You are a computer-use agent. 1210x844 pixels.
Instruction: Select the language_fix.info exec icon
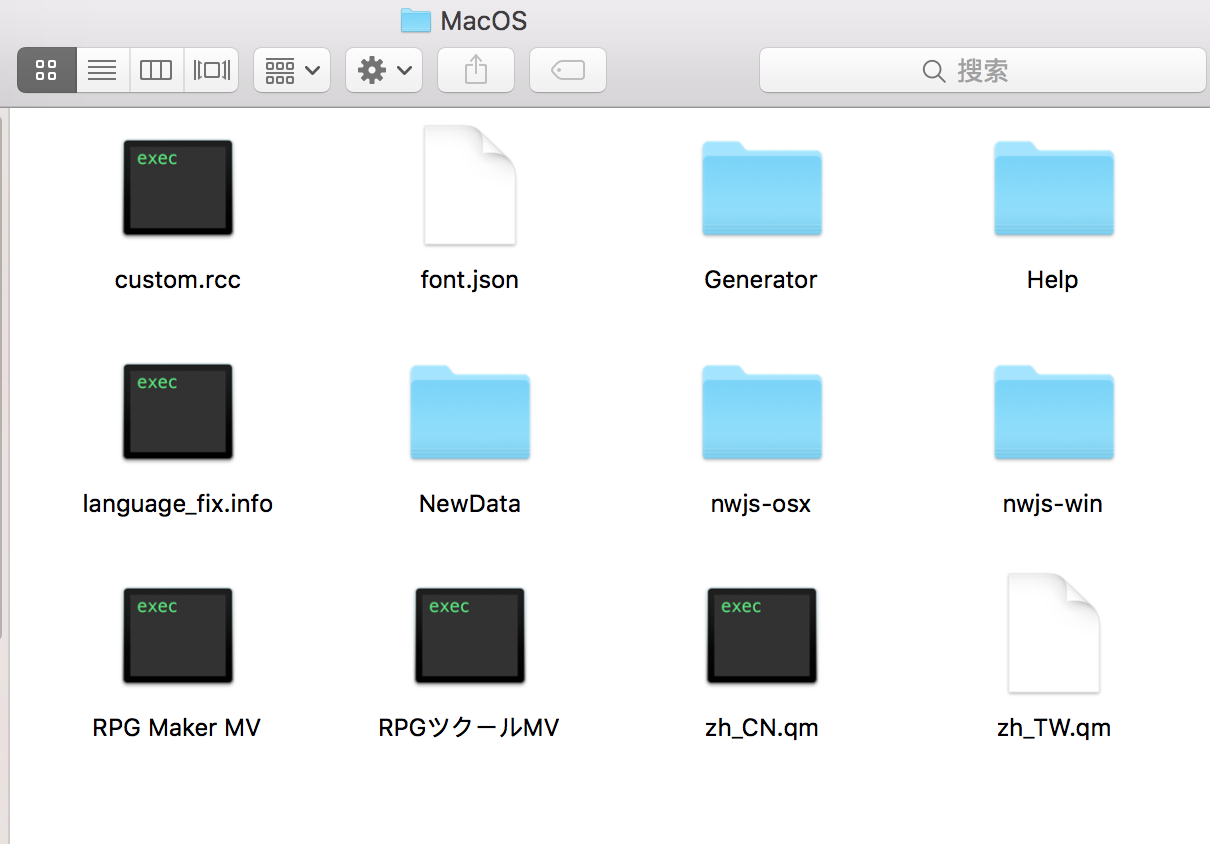pos(178,412)
